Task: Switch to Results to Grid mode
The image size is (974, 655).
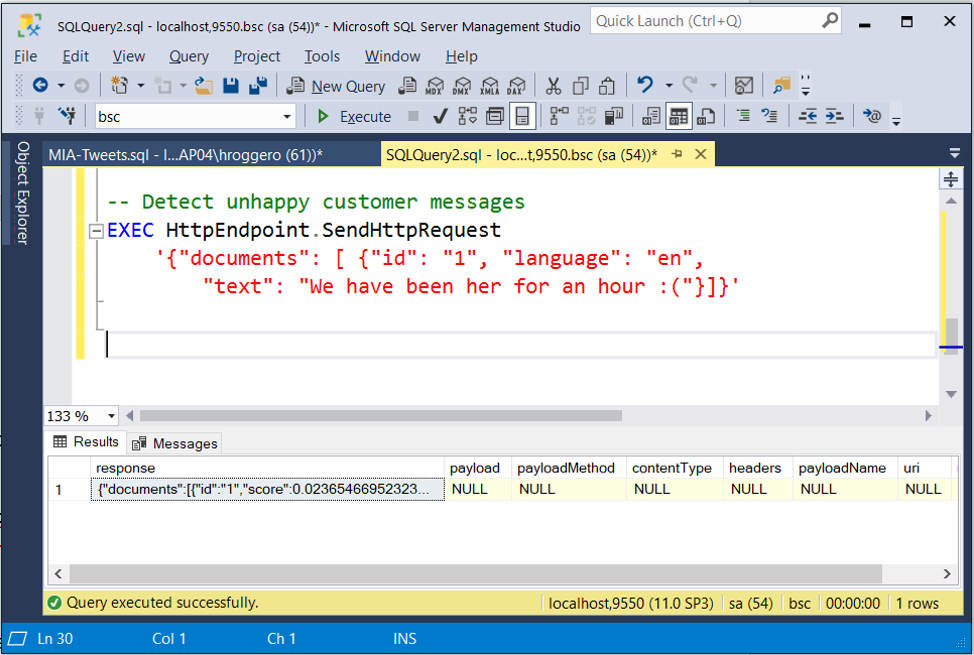Action: pos(678,116)
